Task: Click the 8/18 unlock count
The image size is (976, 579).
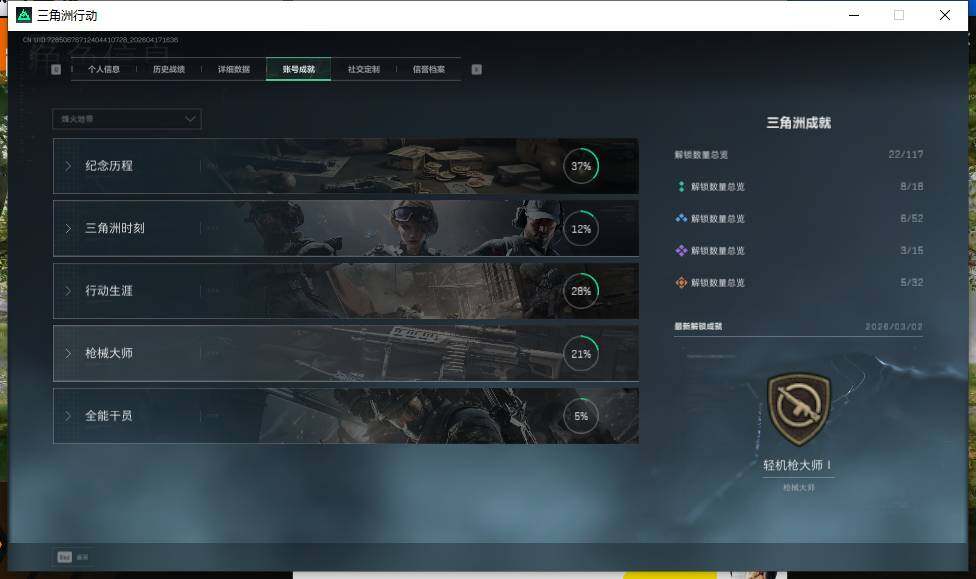Action: pyautogui.click(x=911, y=186)
